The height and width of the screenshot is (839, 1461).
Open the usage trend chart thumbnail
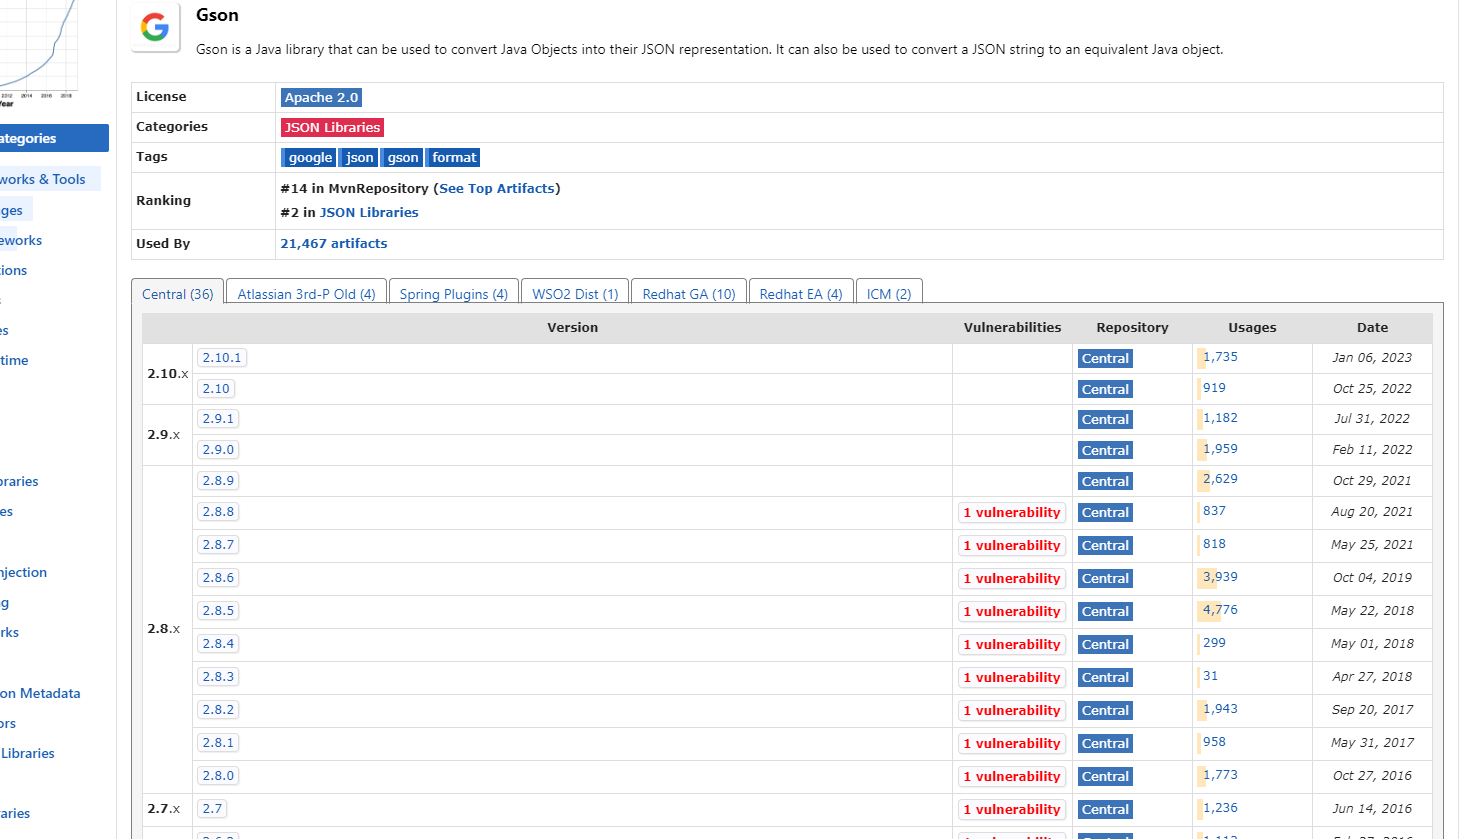38,52
